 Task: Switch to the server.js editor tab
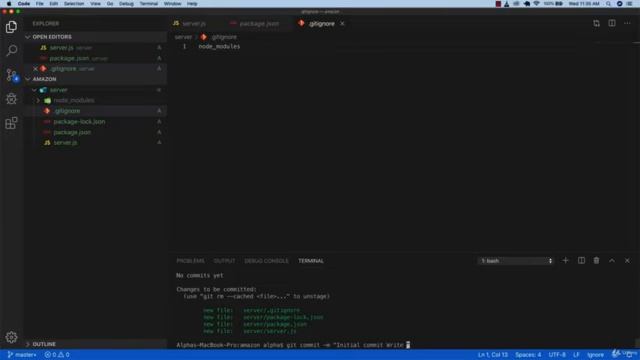[x=194, y=24]
